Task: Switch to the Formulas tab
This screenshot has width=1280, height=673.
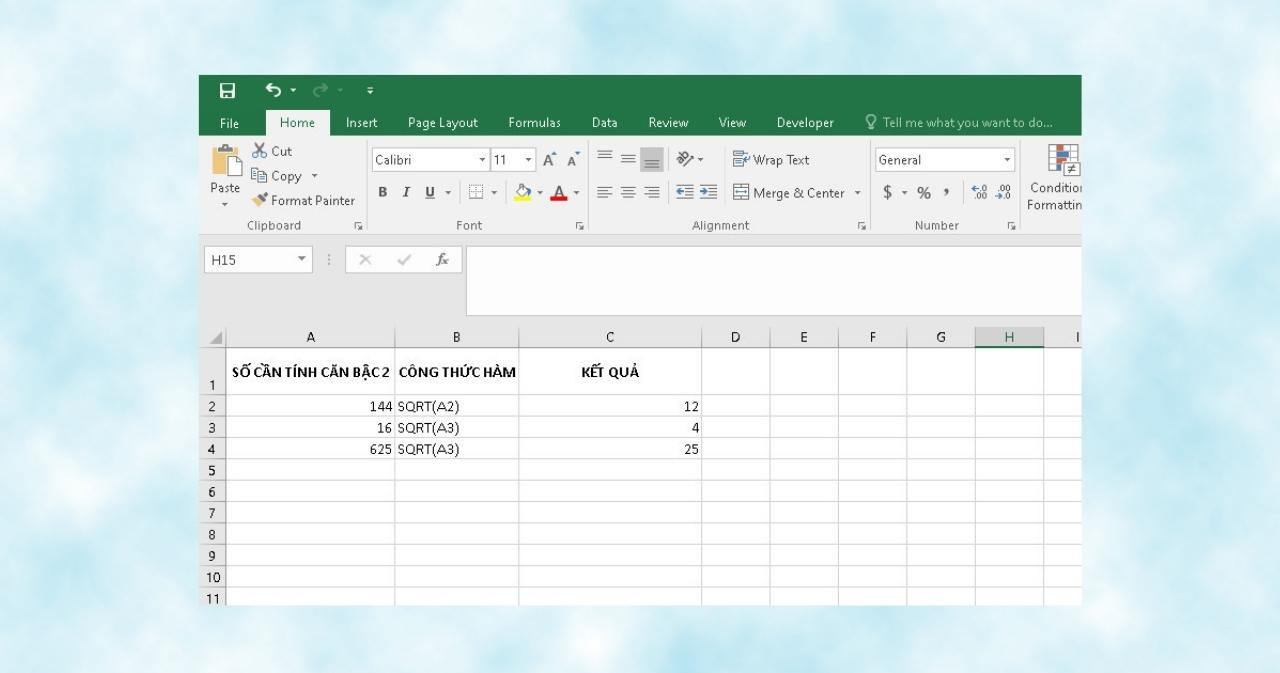Action: point(534,123)
